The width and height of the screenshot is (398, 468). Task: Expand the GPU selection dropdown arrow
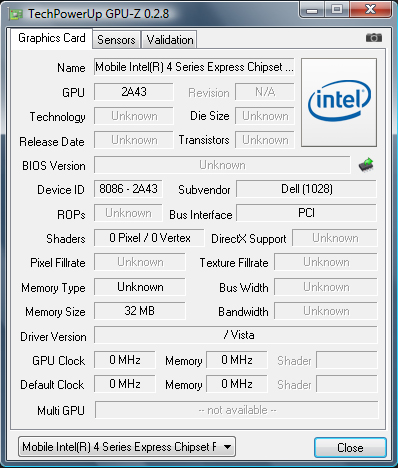point(227,447)
